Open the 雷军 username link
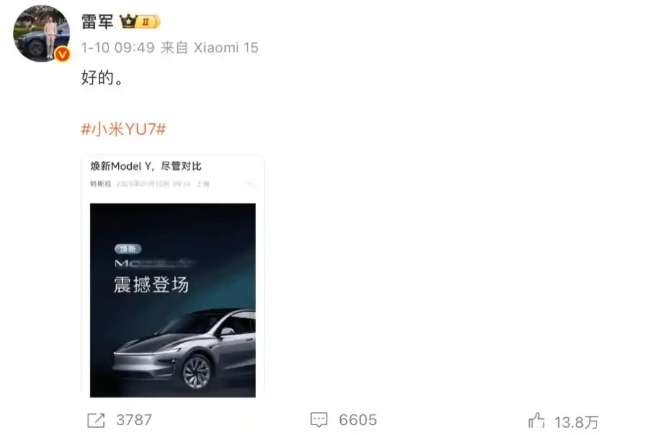The width and height of the screenshot is (656, 435). (x=97, y=22)
